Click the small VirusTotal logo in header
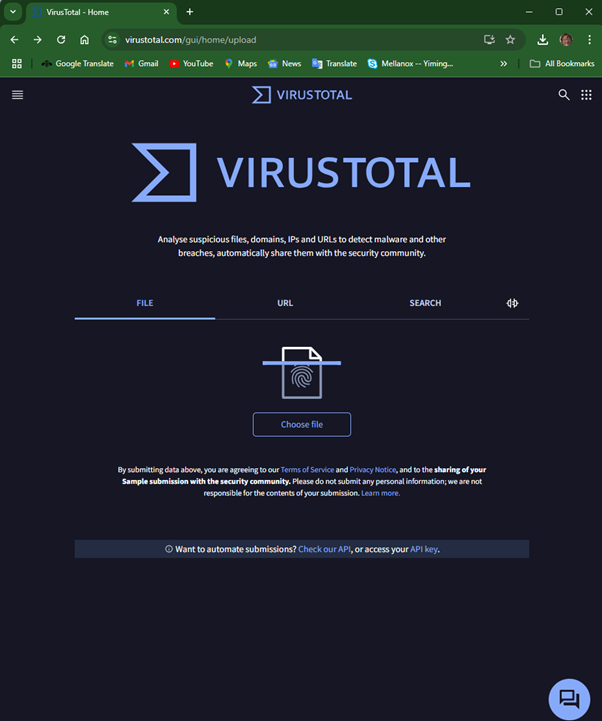 (x=301, y=95)
